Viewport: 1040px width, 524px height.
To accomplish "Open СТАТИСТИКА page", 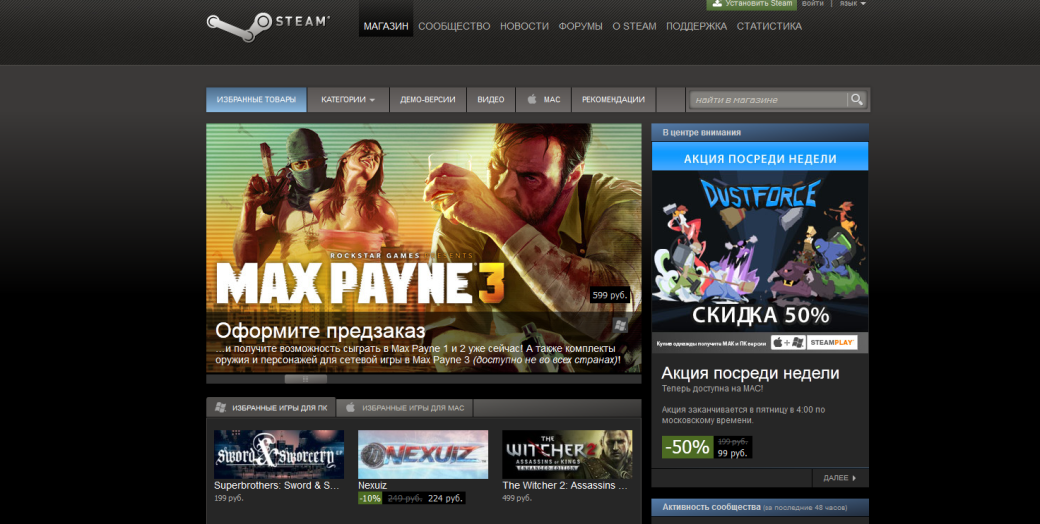I will (769, 26).
